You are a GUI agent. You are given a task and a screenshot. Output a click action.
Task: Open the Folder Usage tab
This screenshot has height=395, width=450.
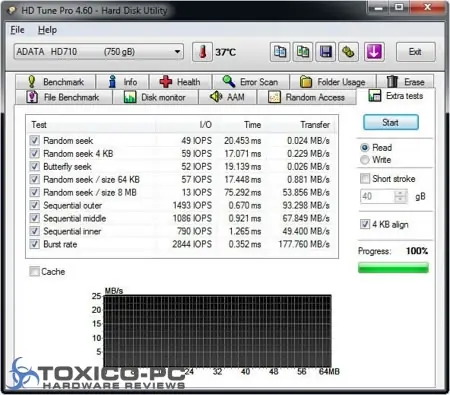click(x=333, y=82)
